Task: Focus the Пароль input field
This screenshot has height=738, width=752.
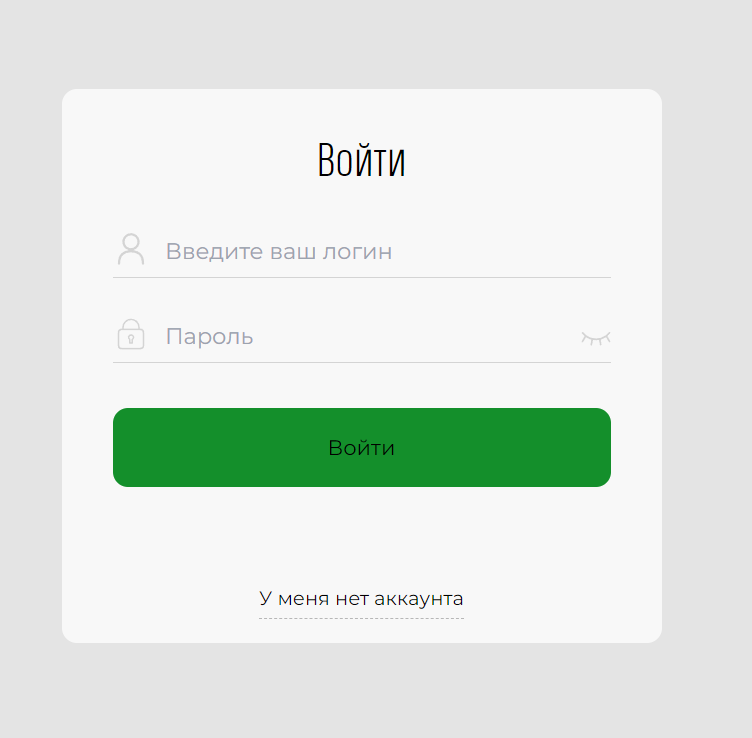Action: click(362, 337)
